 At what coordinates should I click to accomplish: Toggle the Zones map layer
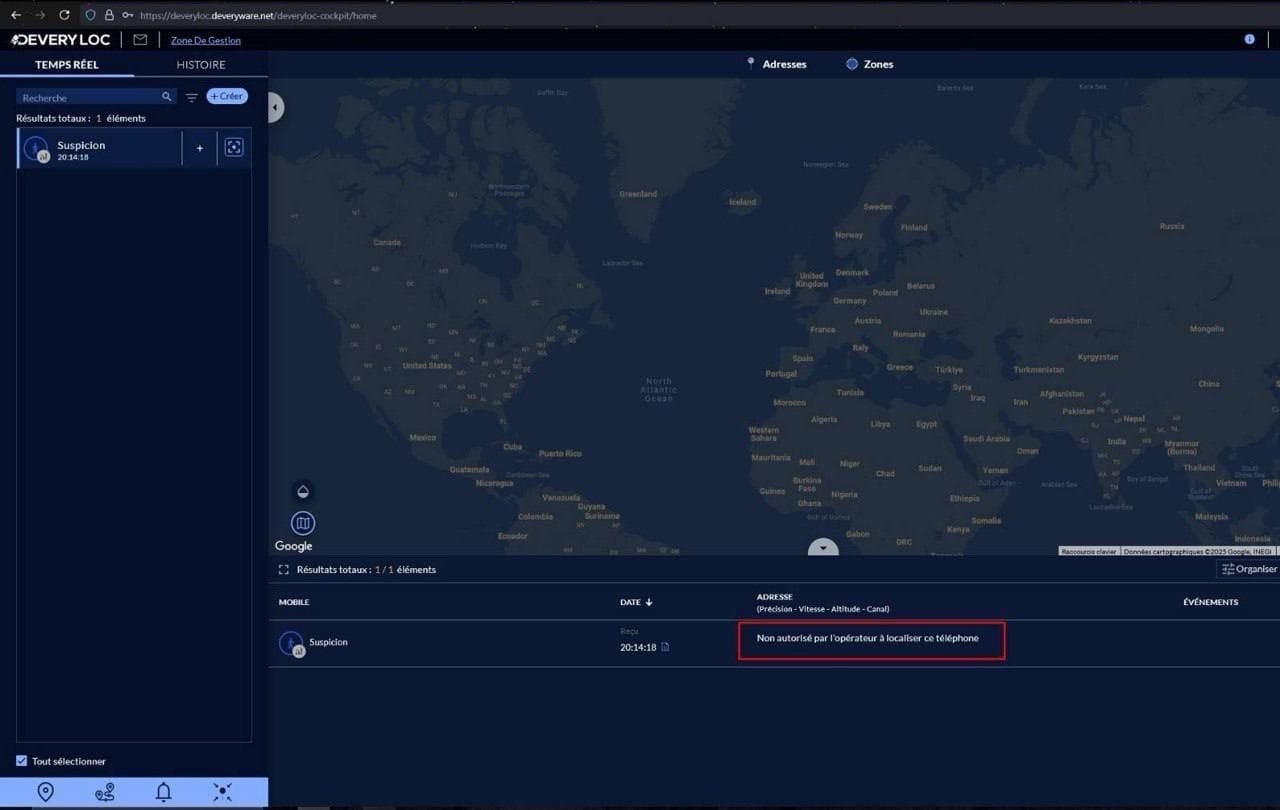(869, 64)
